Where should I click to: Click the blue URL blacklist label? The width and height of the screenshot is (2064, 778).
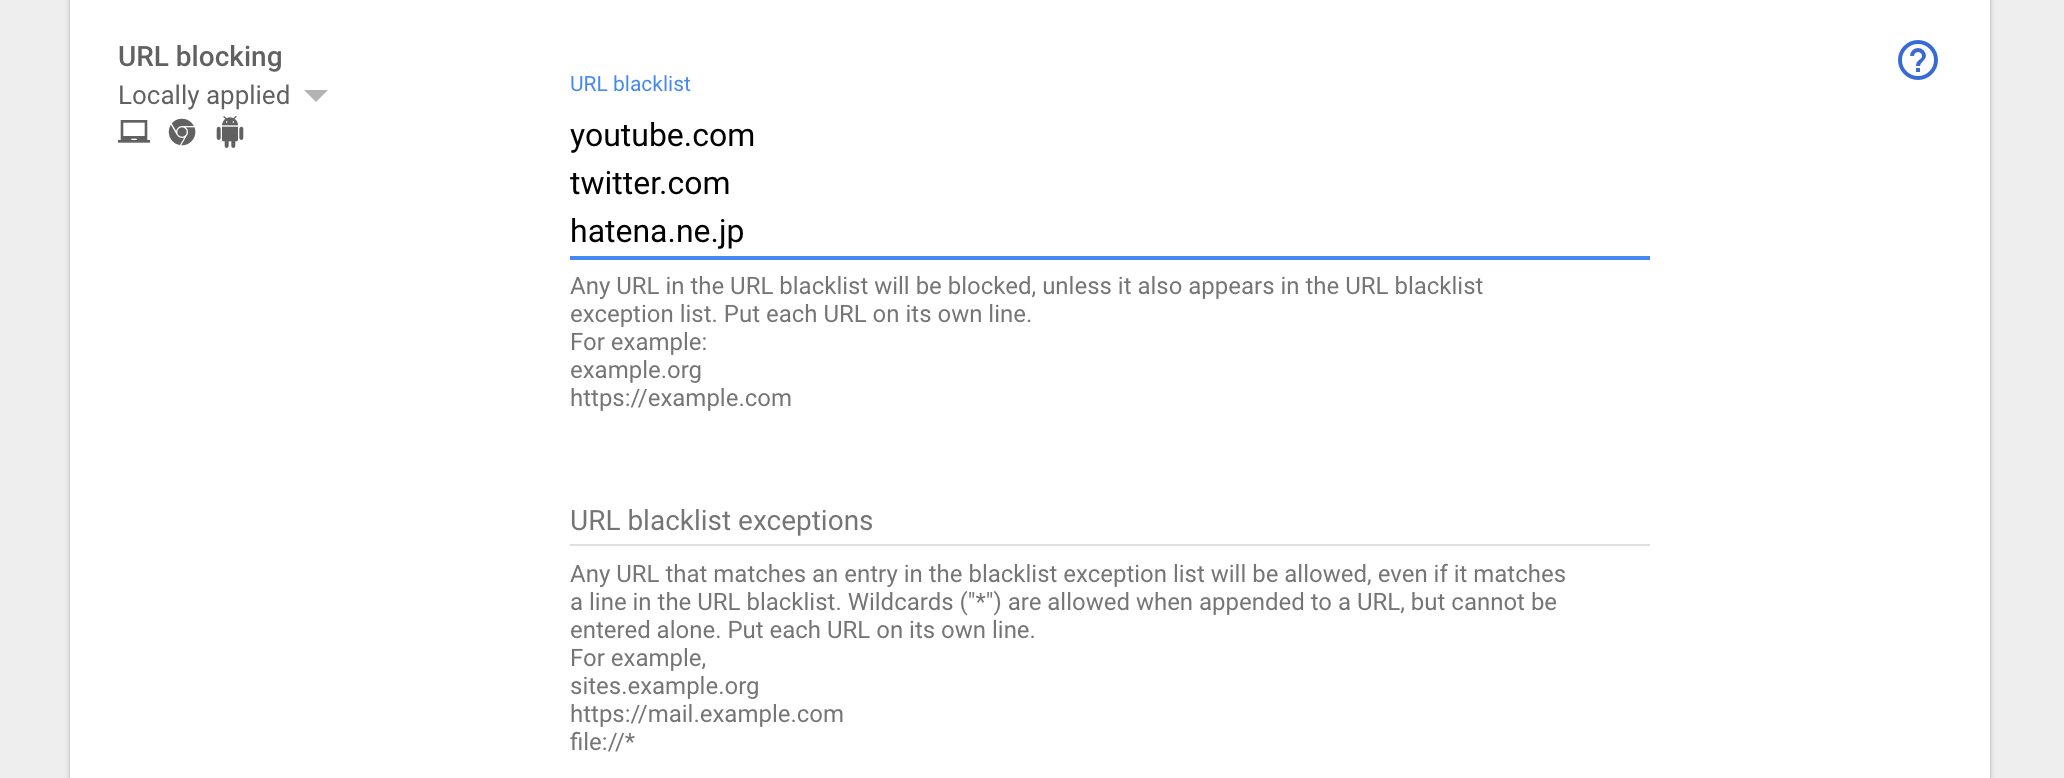pyautogui.click(x=630, y=84)
